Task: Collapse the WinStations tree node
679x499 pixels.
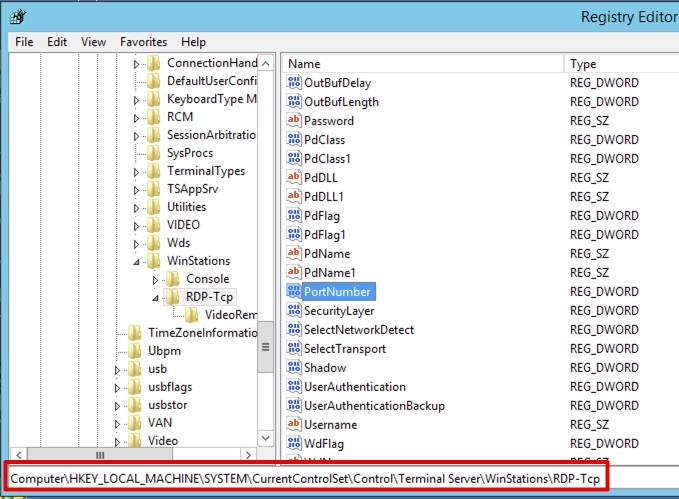Action: (x=137, y=262)
